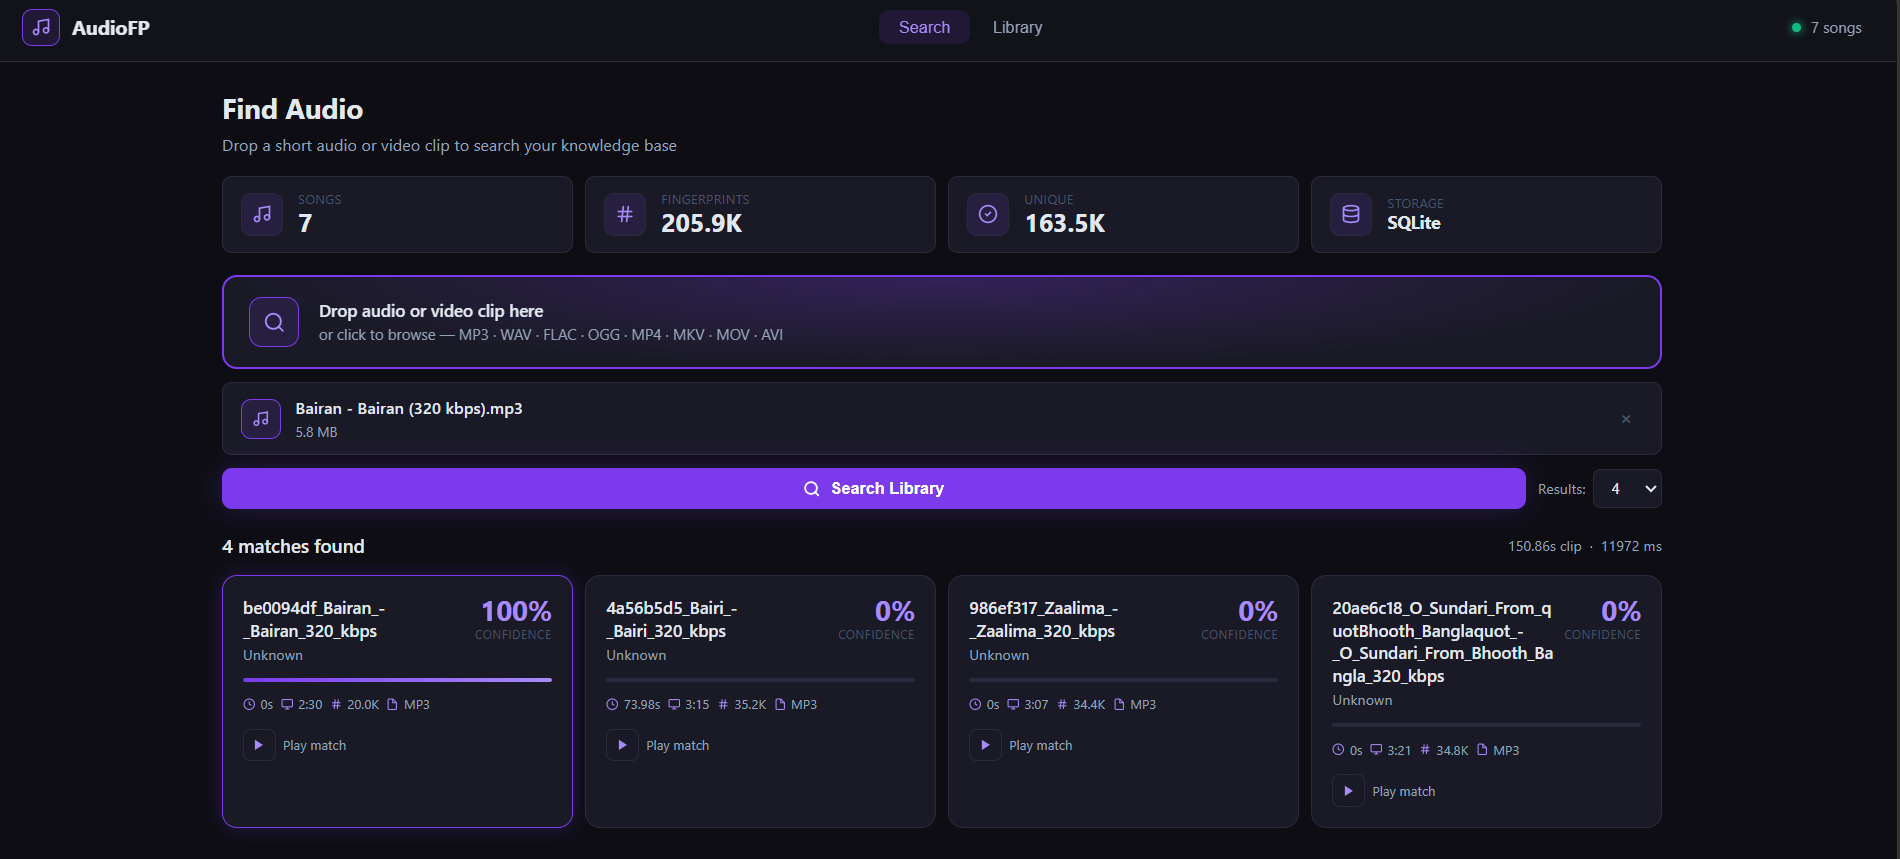Click the SQLite storage value

click(1414, 223)
